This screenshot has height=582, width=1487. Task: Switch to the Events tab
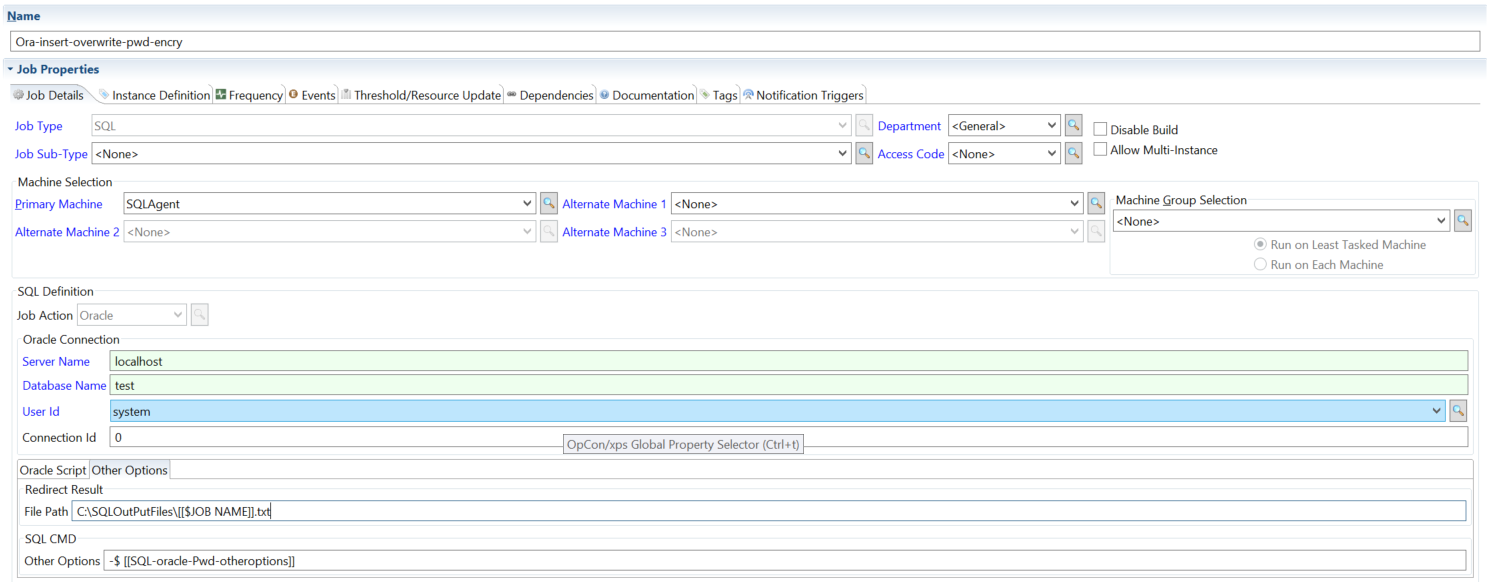(312, 95)
